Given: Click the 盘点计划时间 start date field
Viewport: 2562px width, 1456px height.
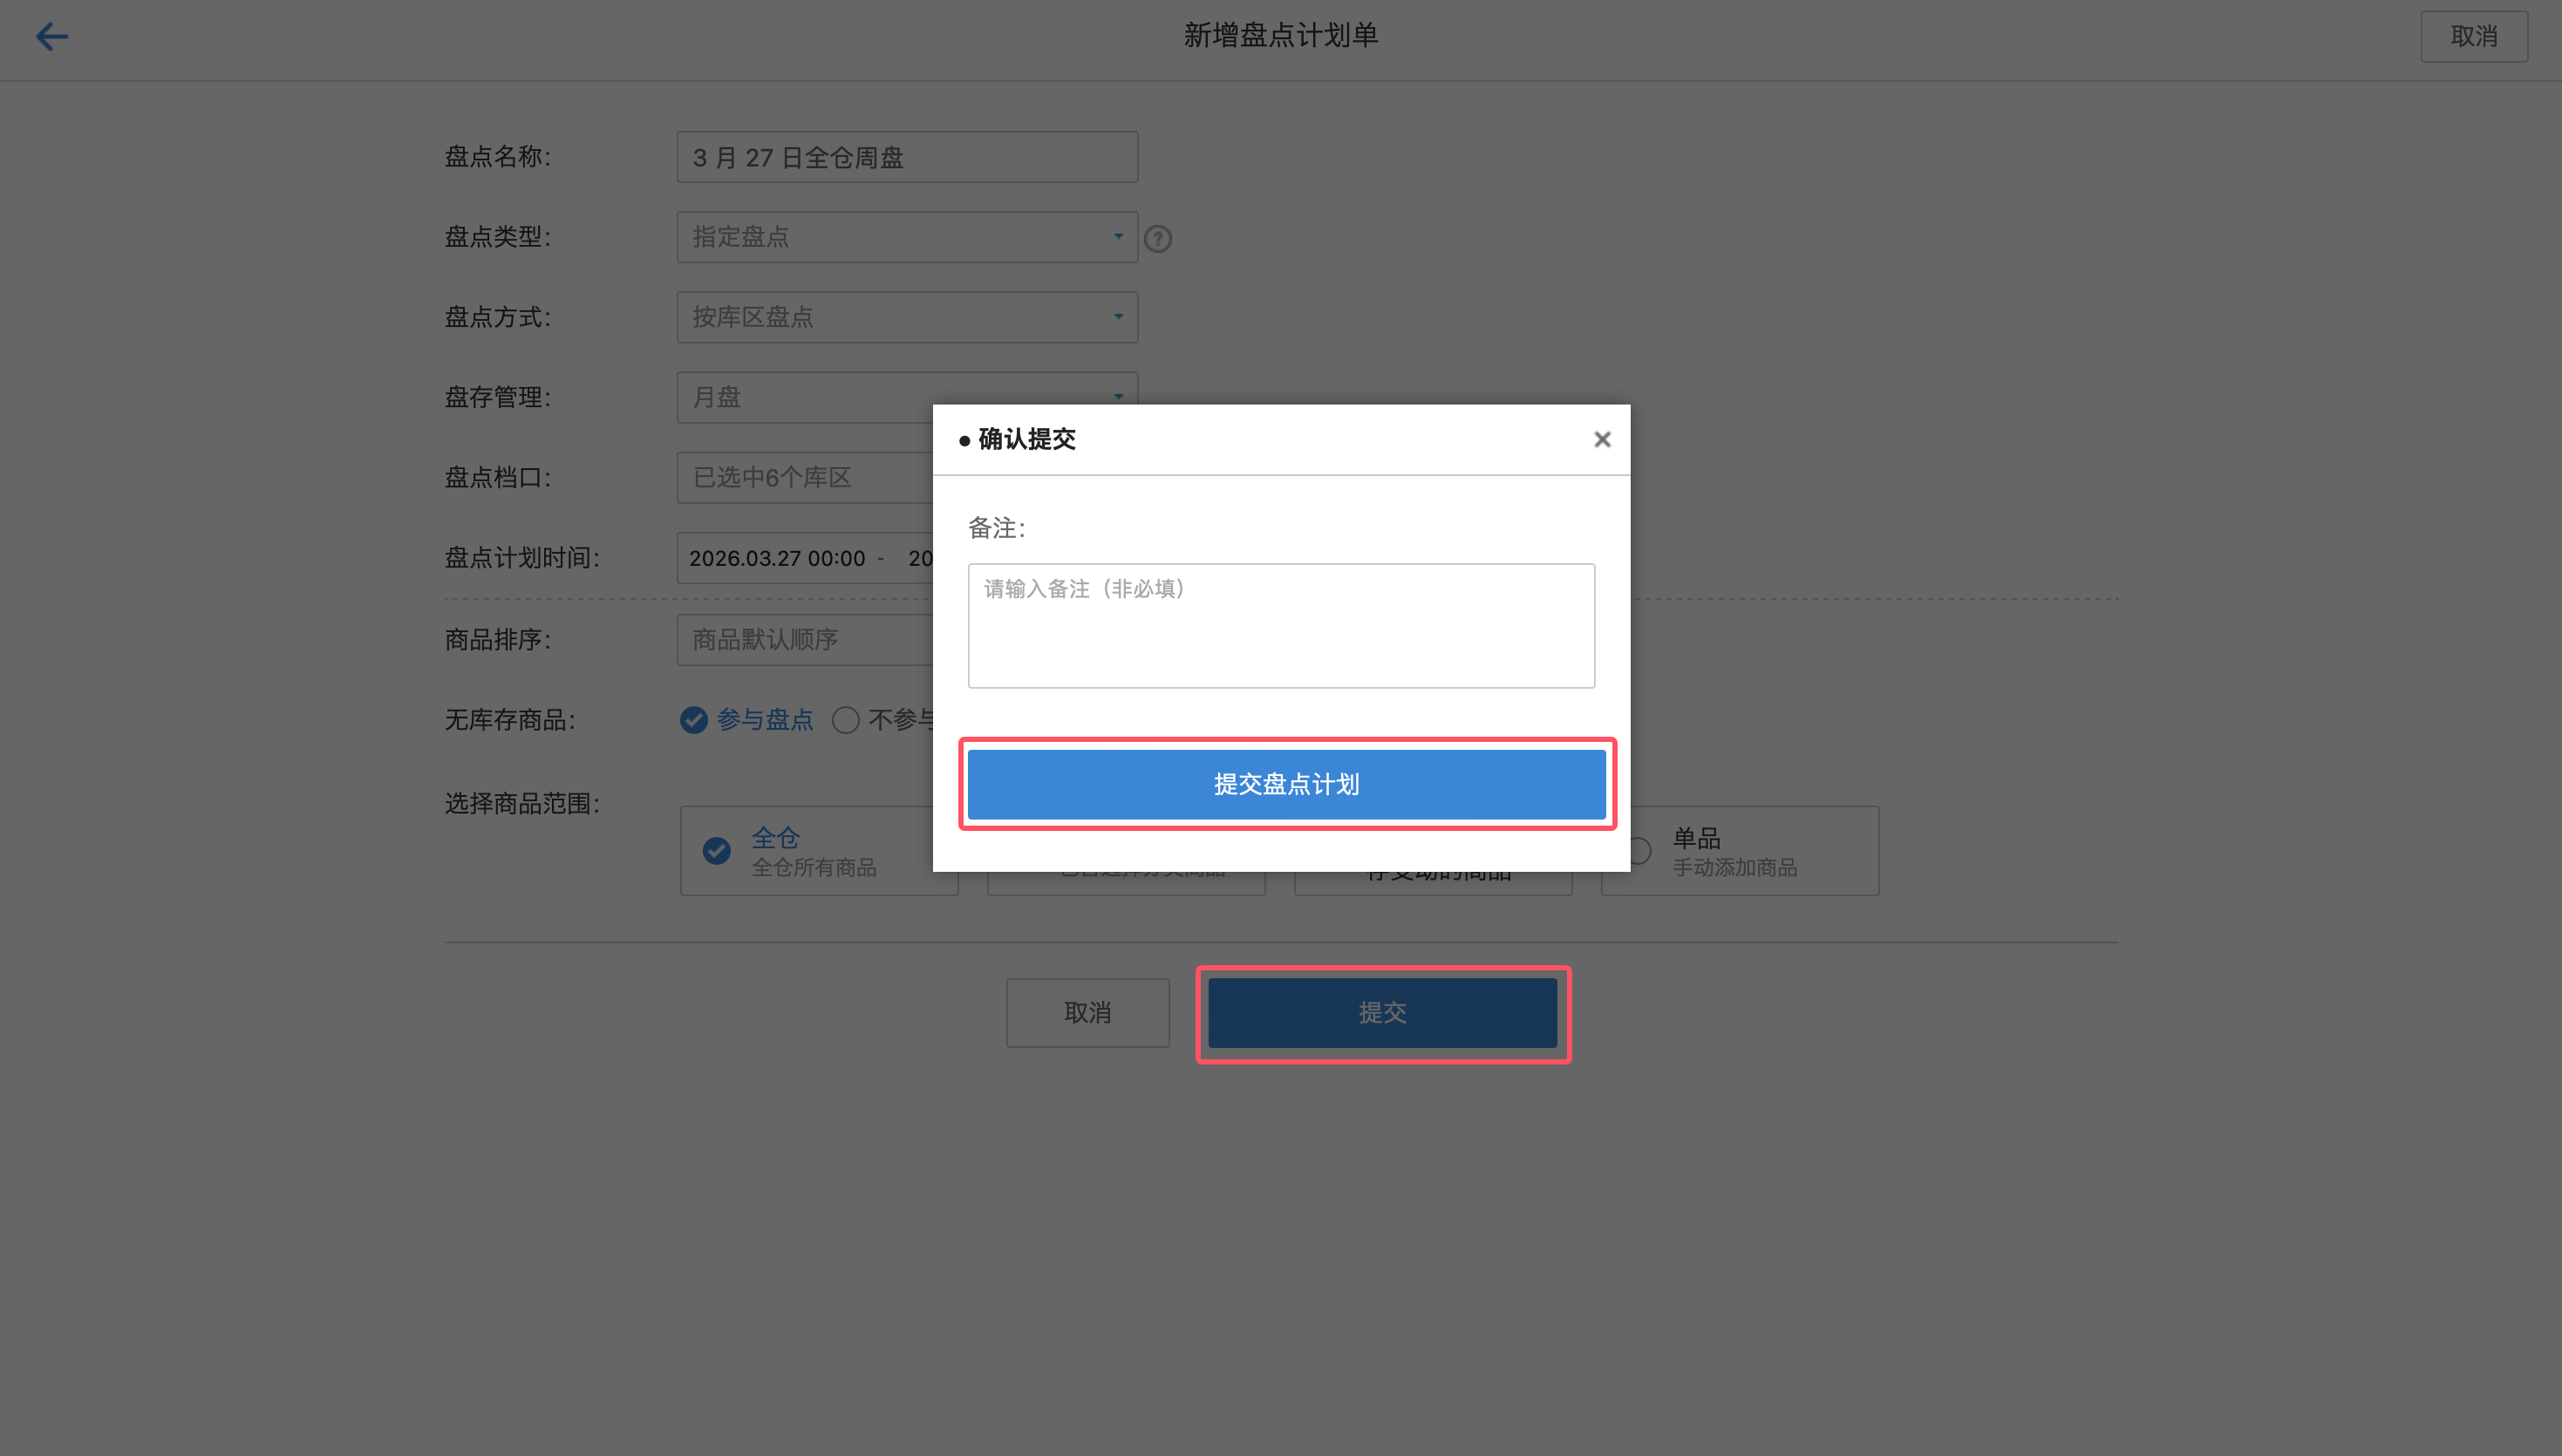Looking at the screenshot, I should [x=777, y=558].
